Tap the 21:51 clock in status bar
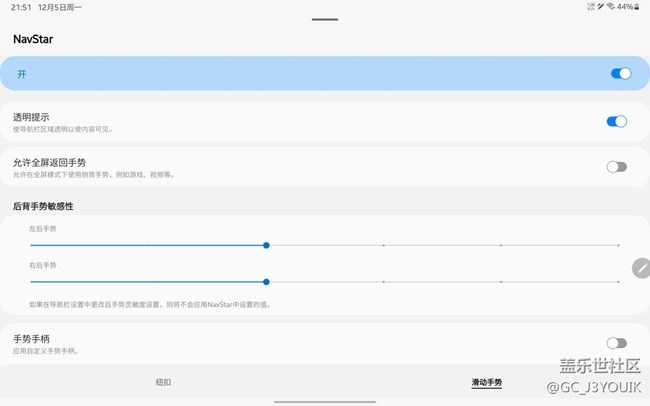The width and height of the screenshot is (650, 406). [x=21, y=7]
